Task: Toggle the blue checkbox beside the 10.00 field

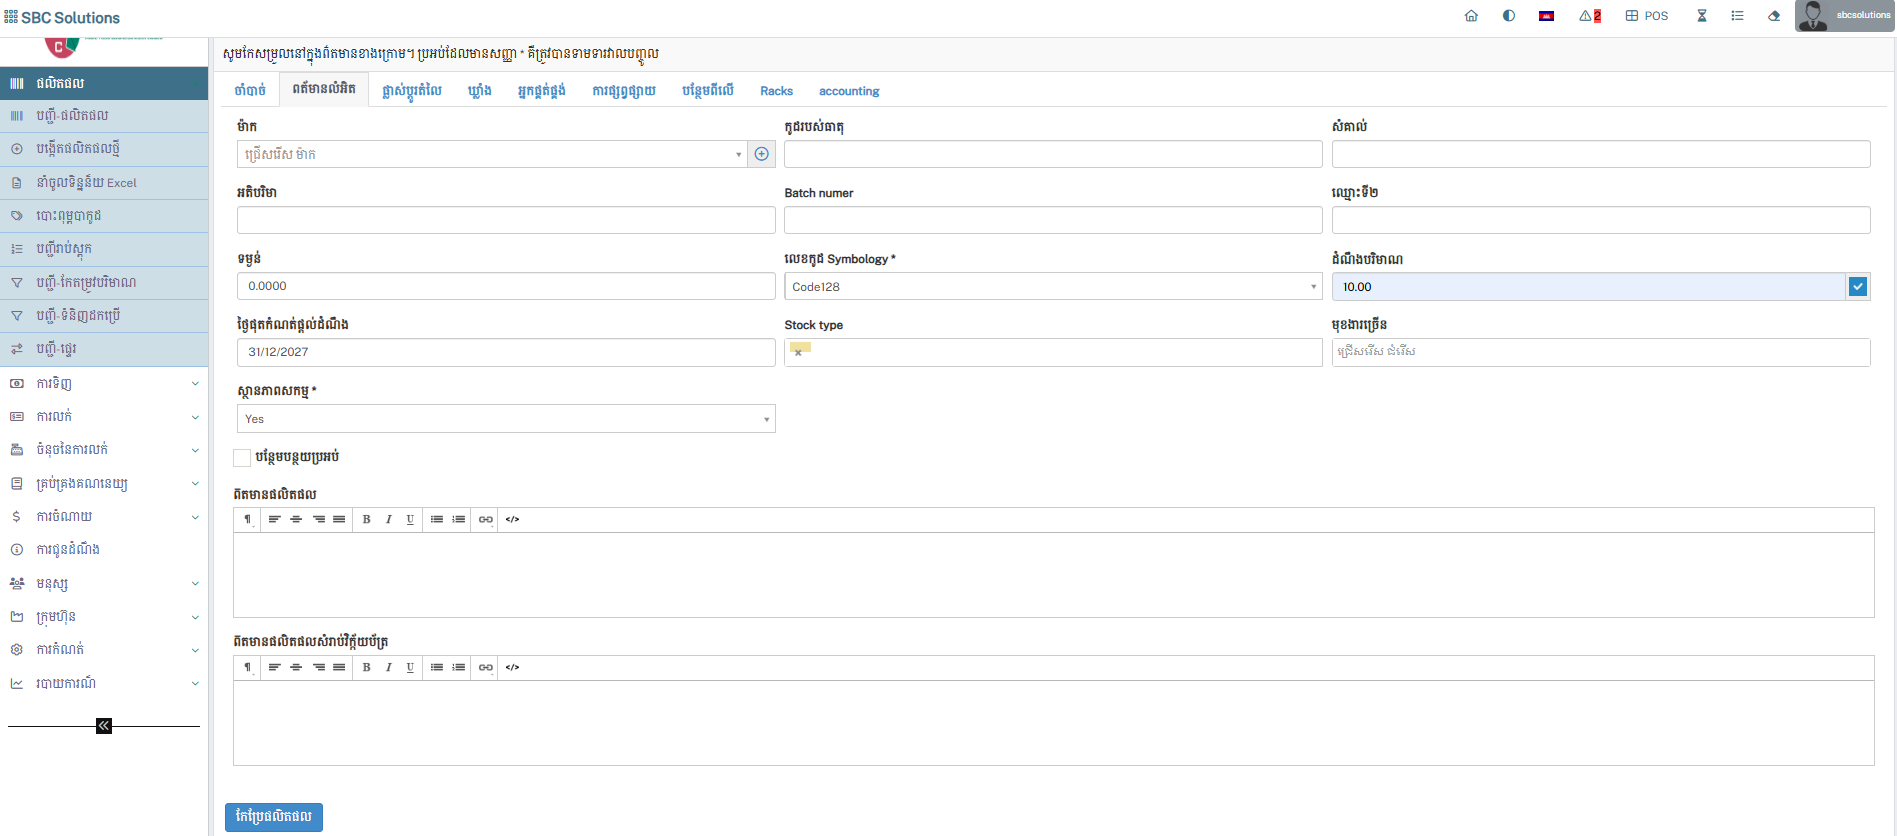Action: pyautogui.click(x=1858, y=287)
